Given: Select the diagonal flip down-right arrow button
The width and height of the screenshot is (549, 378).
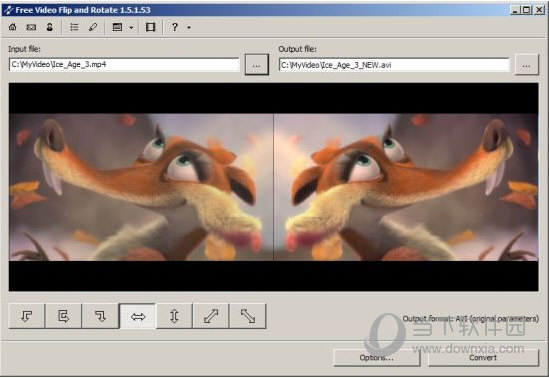Looking at the screenshot, I should pos(248,316).
